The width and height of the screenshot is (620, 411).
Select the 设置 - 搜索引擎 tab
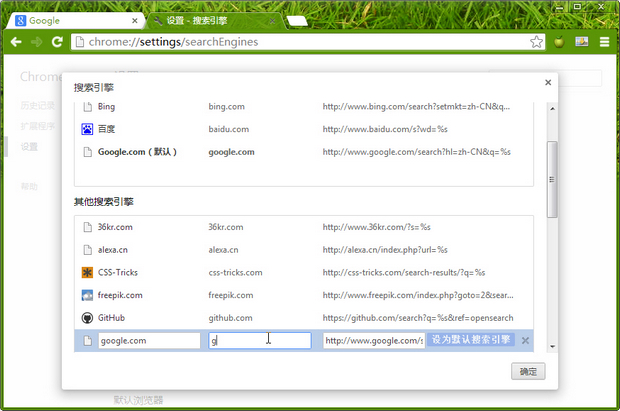215,21
